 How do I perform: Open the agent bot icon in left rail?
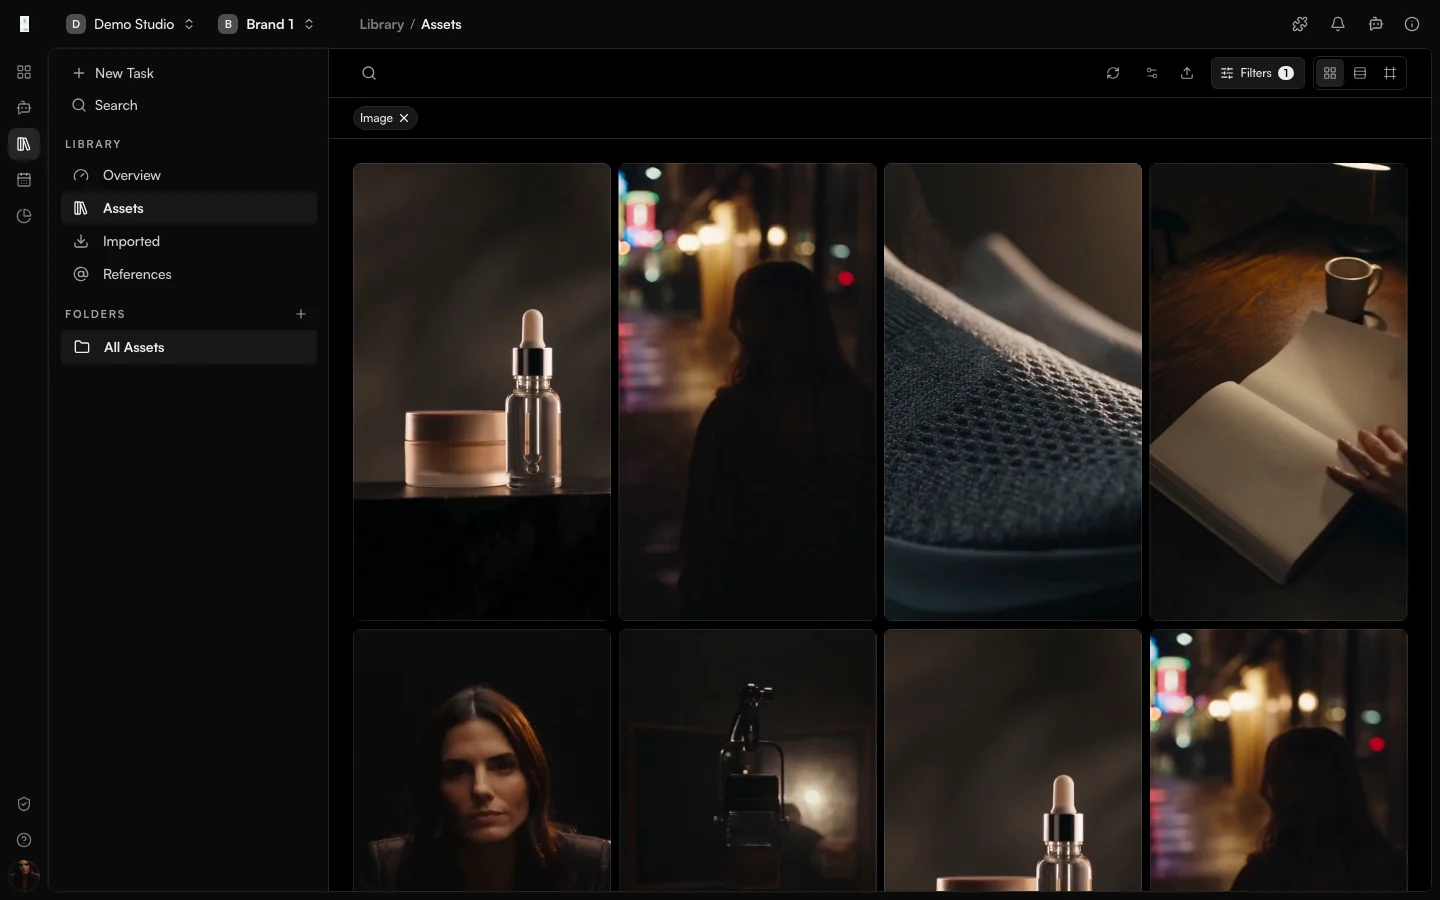point(24,108)
